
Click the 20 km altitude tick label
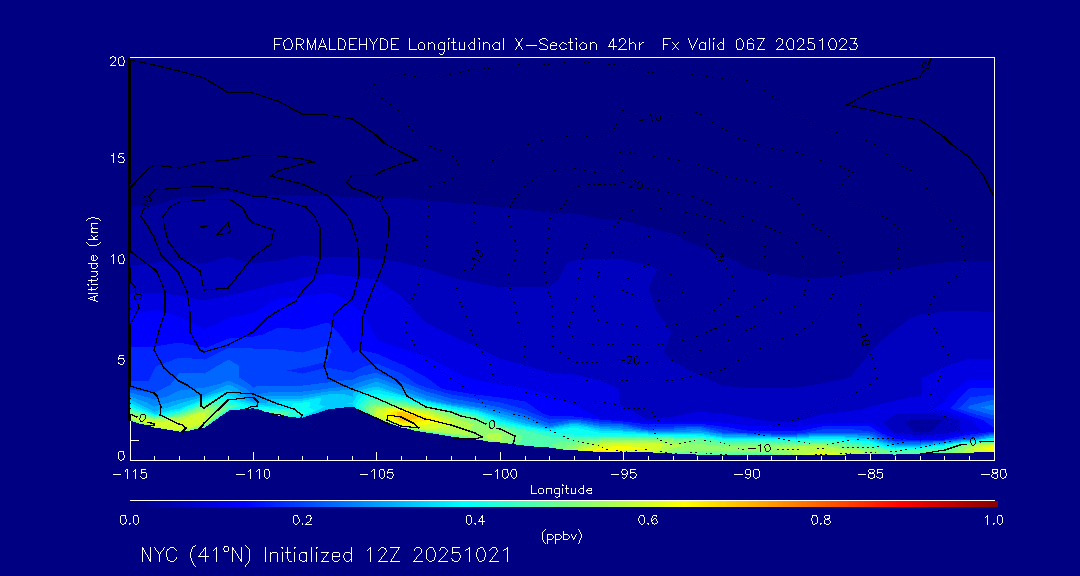(115, 61)
